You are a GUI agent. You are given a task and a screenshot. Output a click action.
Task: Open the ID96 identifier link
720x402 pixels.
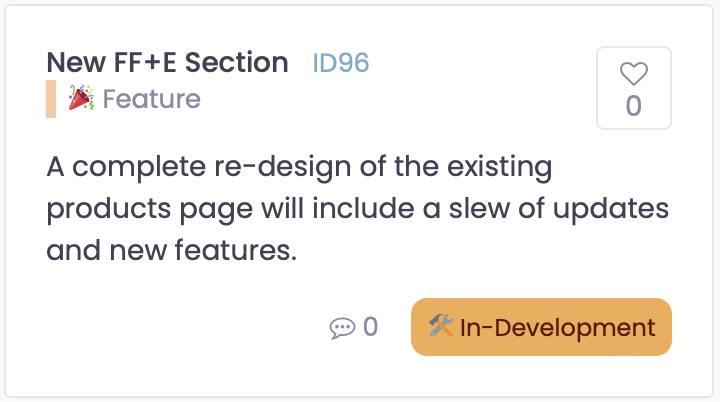coord(341,63)
